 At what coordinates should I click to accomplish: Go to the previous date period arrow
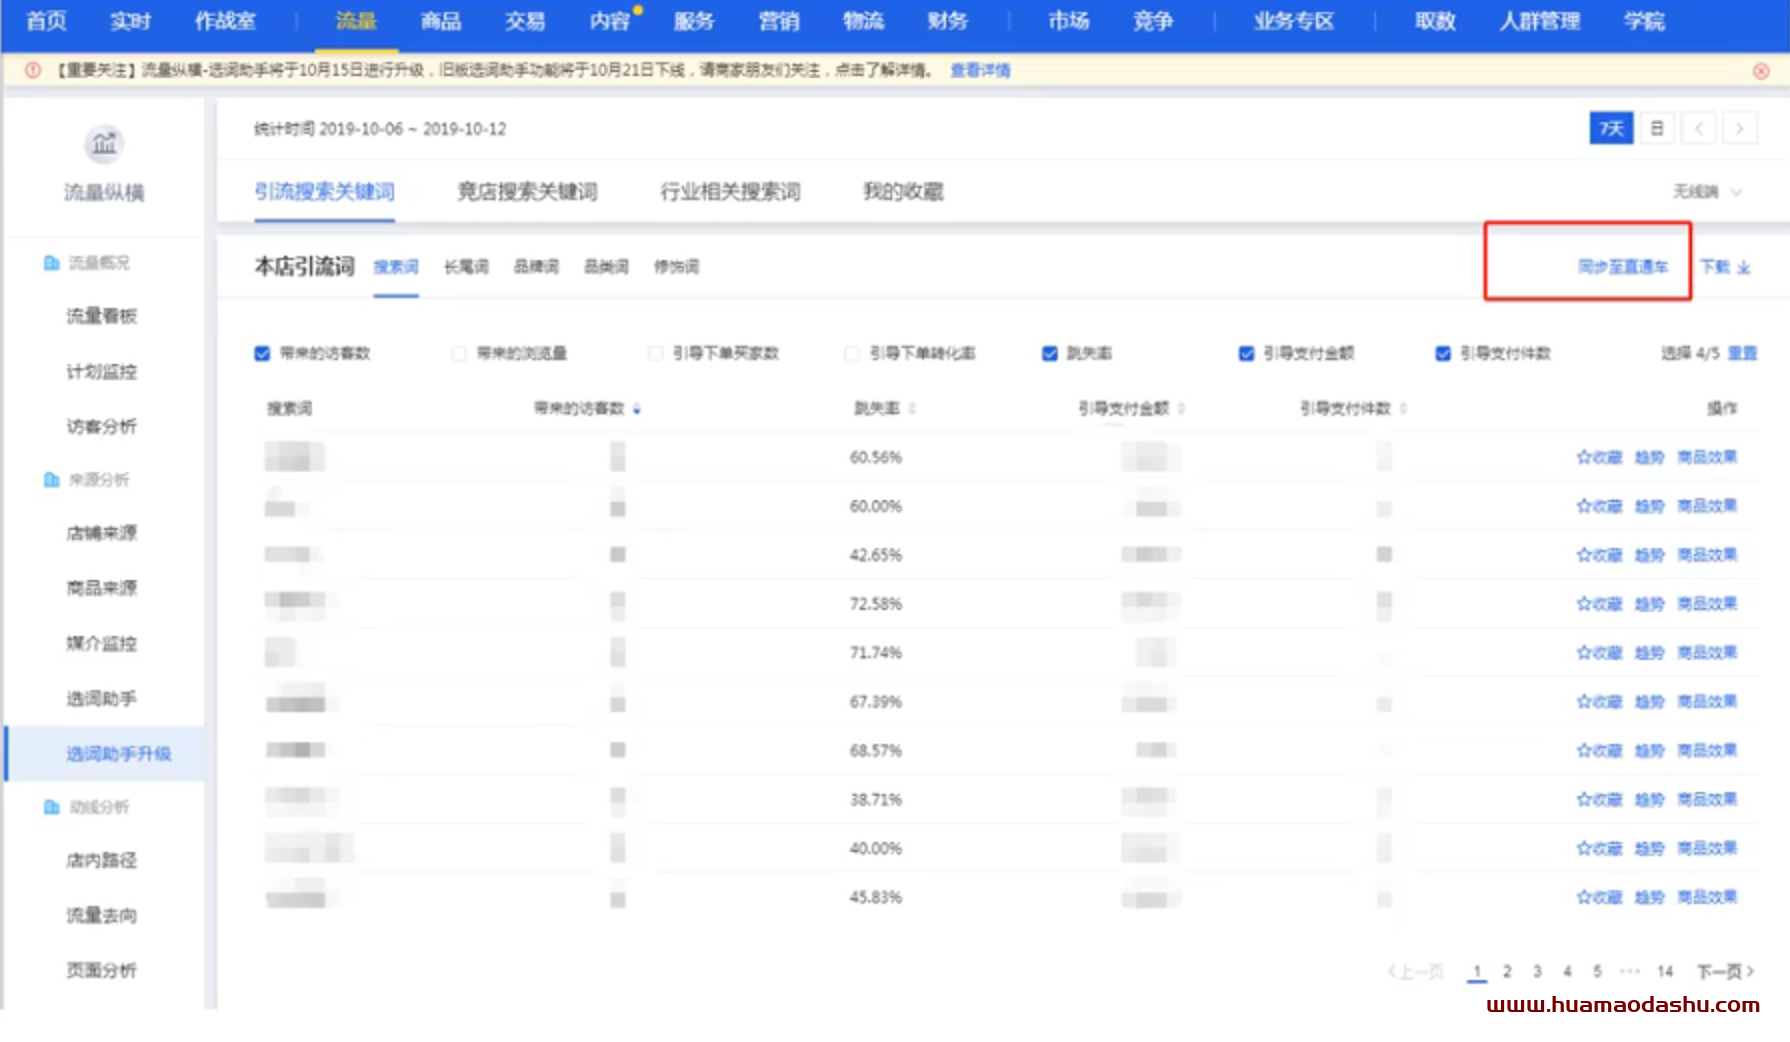point(1699,128)
